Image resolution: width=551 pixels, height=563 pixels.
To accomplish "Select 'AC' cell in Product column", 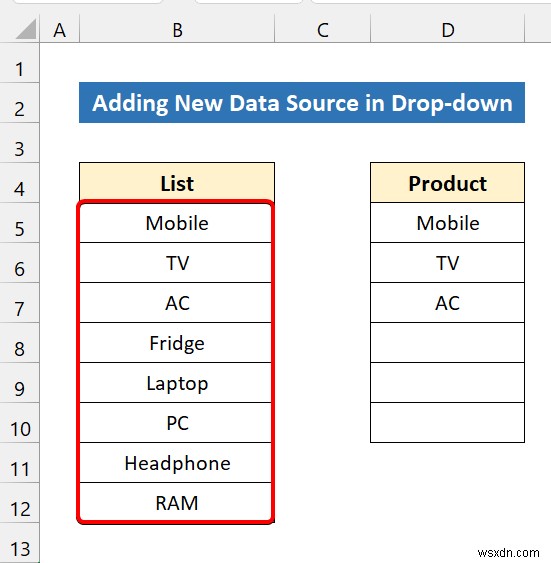I will pos(448,303).
